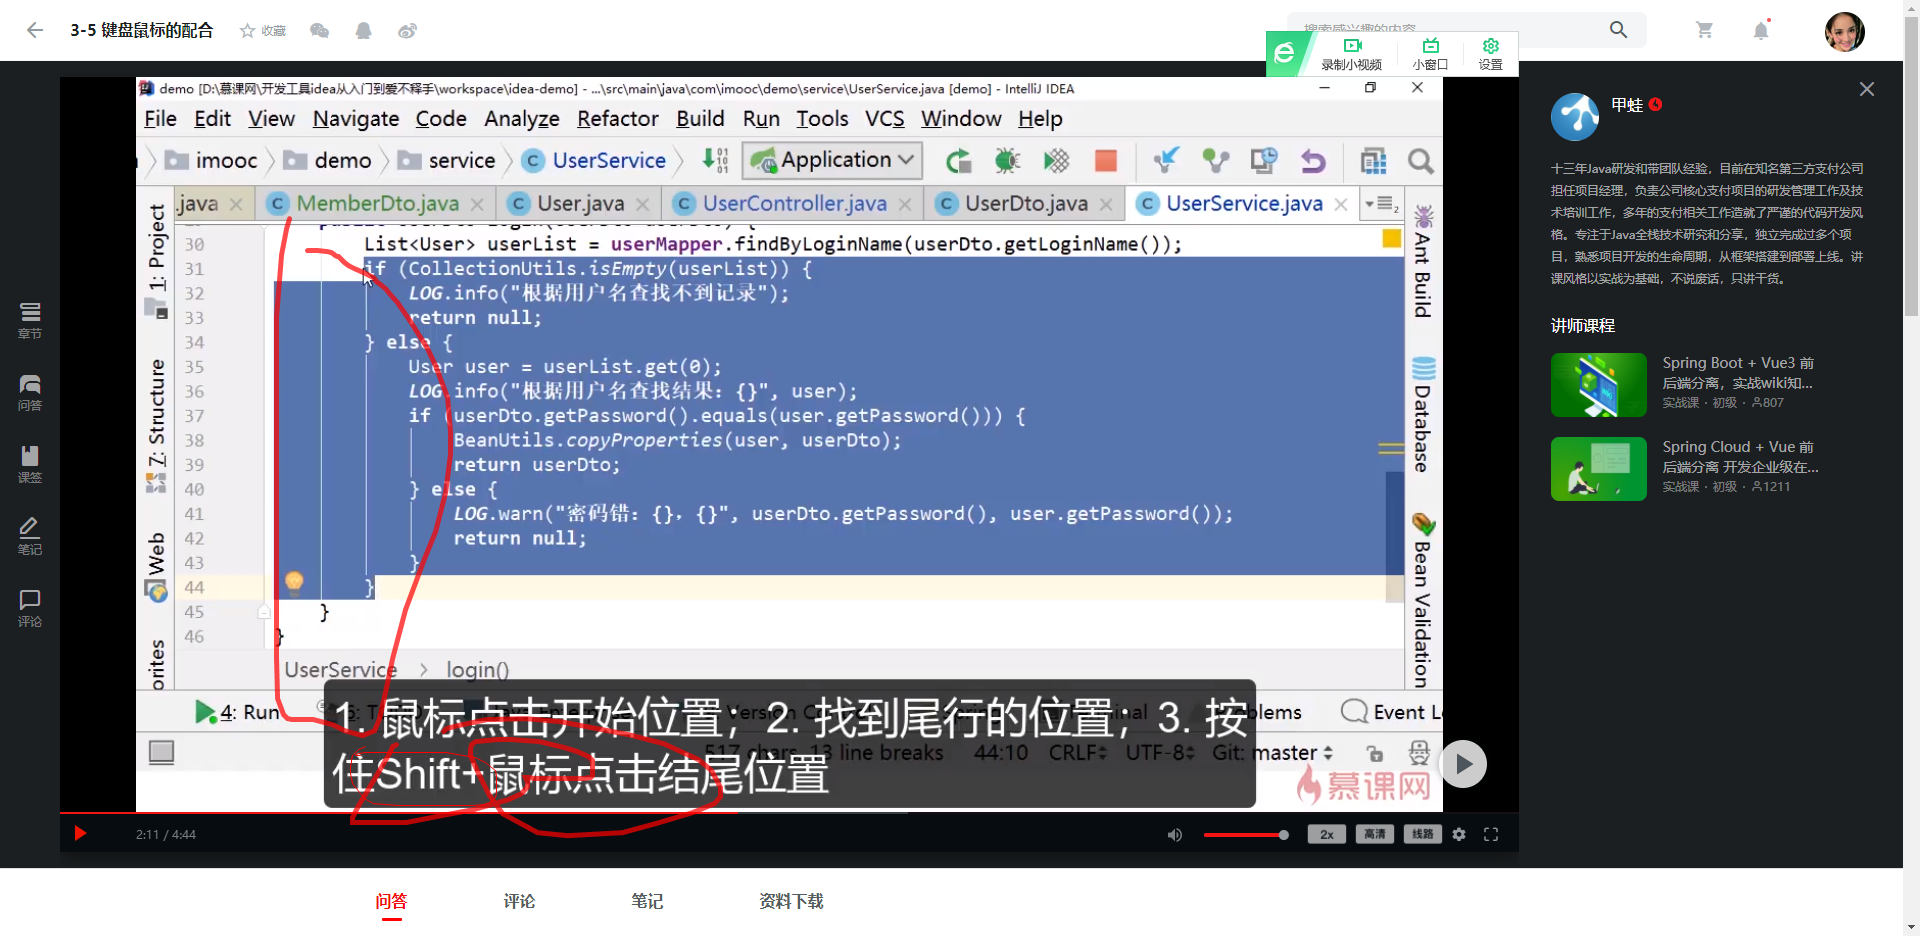
Task: Seek on the video progress bar
Action: (789, 813)
